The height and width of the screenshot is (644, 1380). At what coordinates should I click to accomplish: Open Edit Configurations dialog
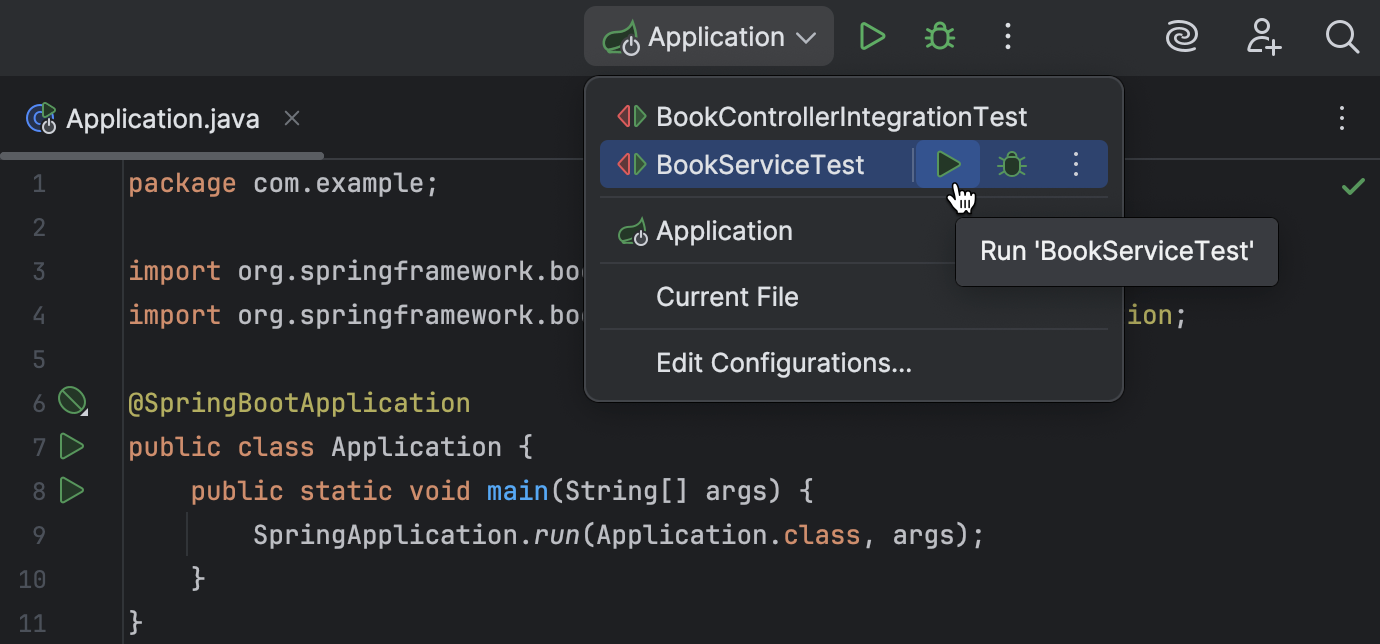(x=784, y=362)
